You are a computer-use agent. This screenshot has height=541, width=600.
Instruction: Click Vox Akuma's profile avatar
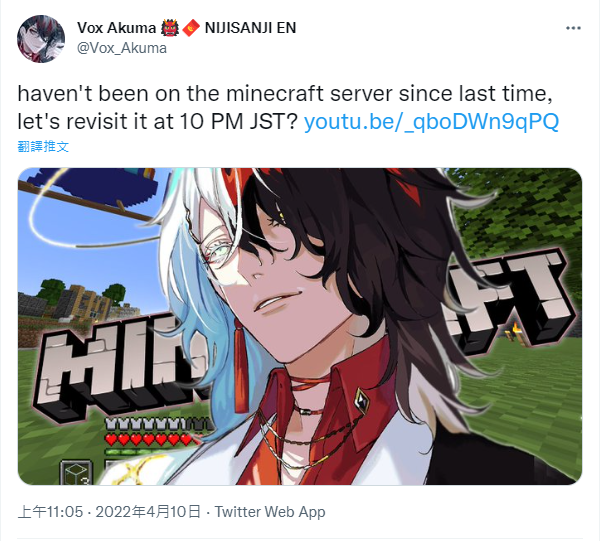coord(41,39)
